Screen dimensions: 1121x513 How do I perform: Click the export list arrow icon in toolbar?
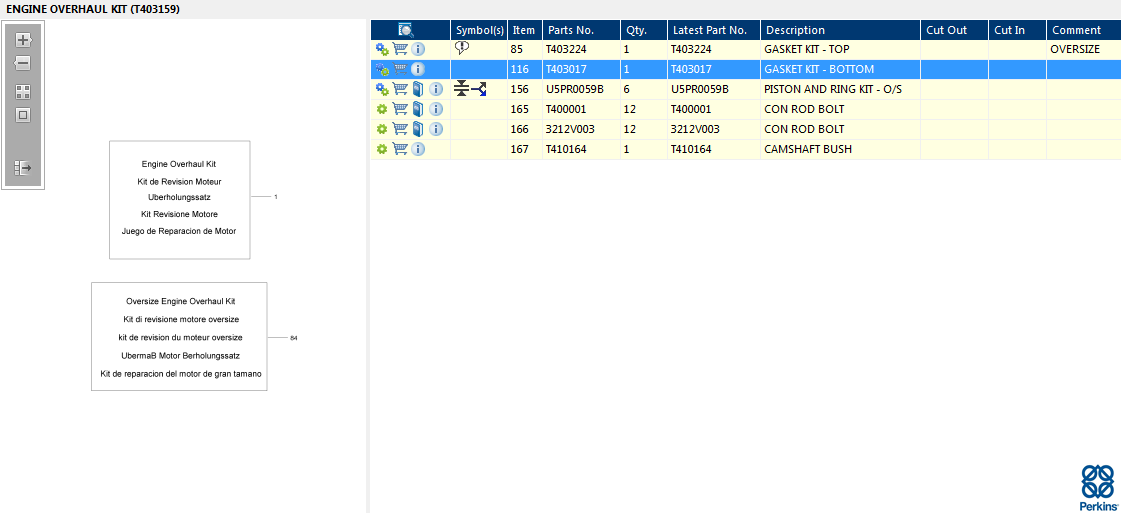tap(23, 168)
